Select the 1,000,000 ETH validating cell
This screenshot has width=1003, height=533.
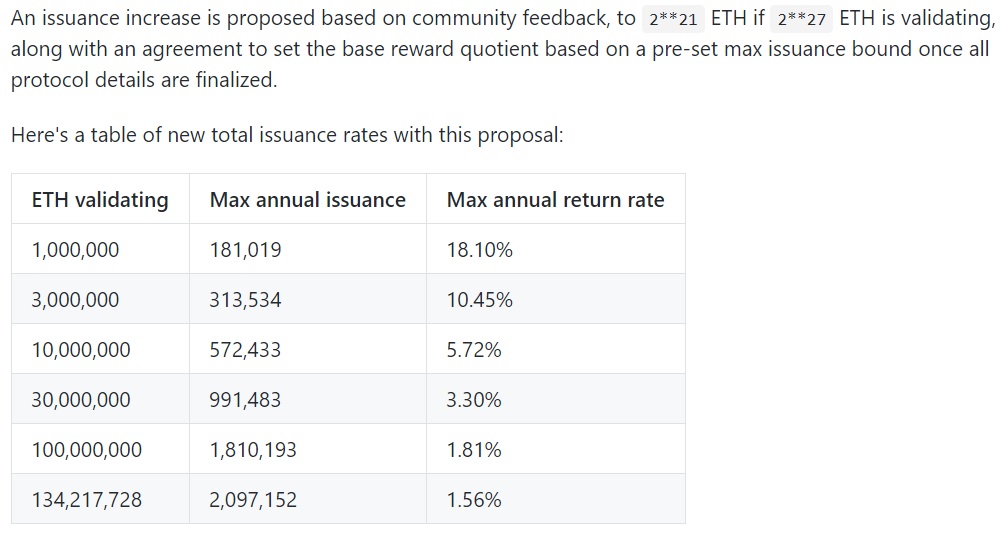coord(75,250)
